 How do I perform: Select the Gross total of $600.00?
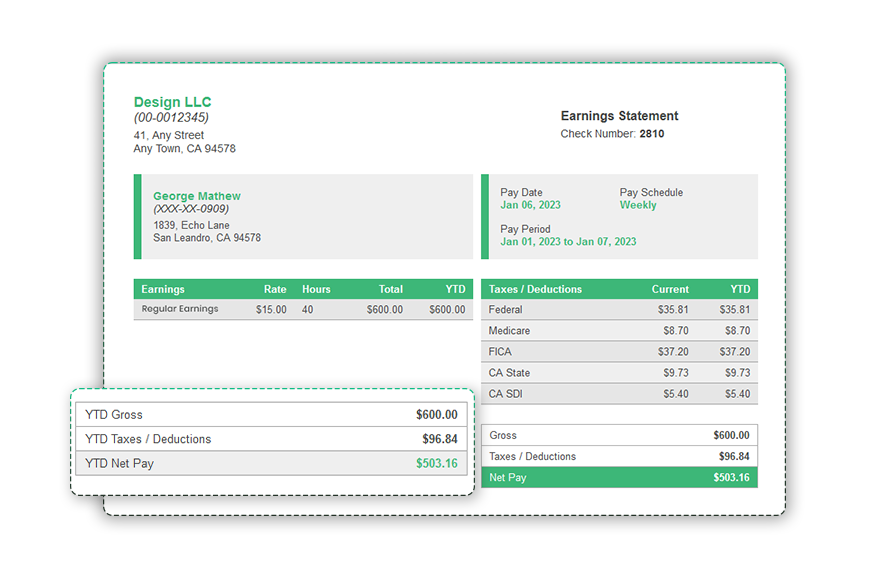pos(732,435)
